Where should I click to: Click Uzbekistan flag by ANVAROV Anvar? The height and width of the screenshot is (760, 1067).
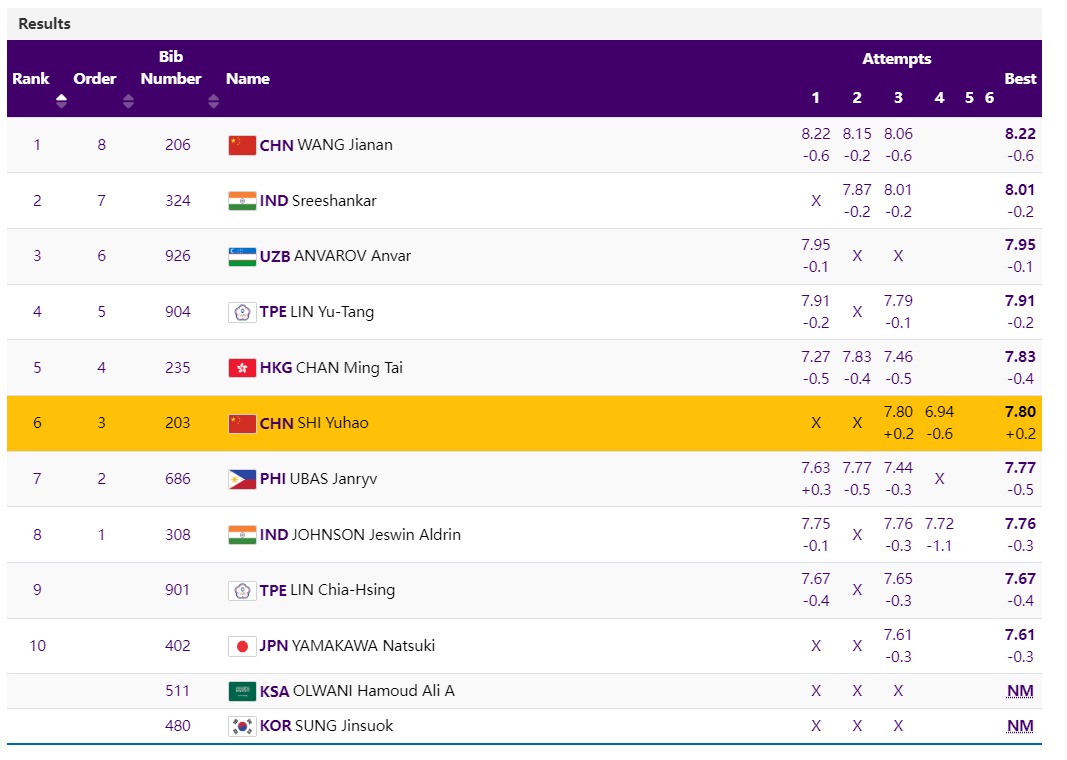[x=242, y=256]
